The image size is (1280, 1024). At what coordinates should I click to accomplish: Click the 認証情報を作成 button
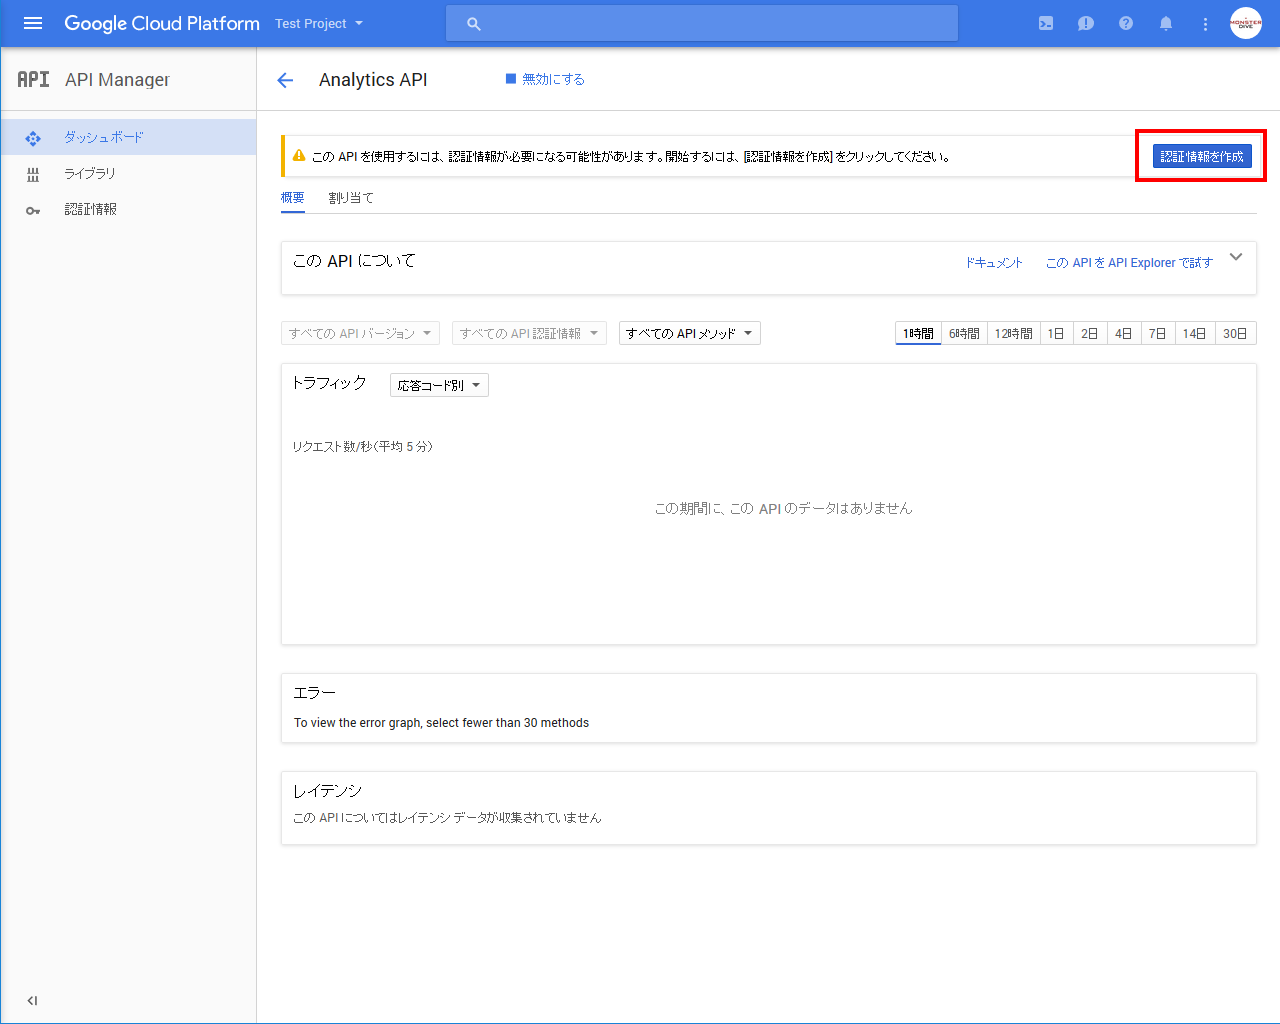pyautogui.click(x=1202, y=156)
